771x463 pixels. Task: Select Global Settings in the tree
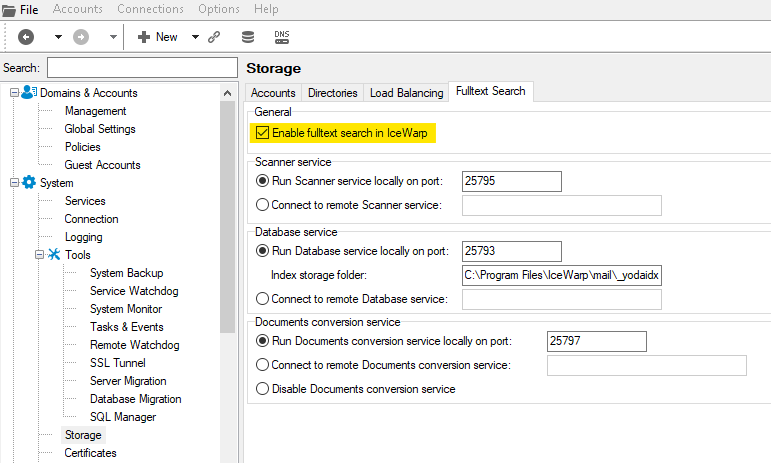pyautogui.click(x=100, y=129)
